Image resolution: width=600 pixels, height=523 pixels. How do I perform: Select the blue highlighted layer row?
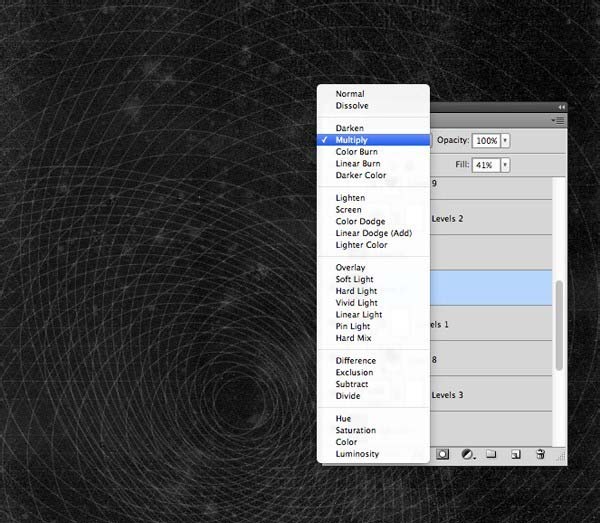491,288
